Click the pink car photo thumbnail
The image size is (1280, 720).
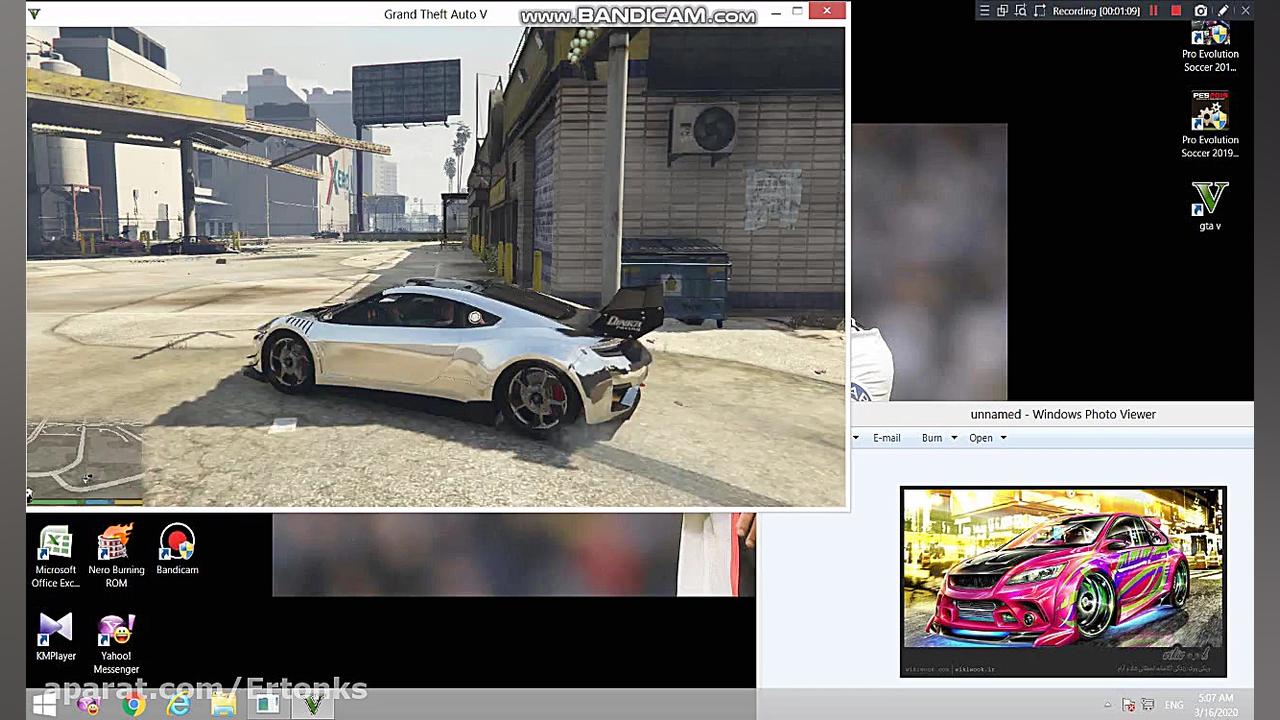[1063, 580]
